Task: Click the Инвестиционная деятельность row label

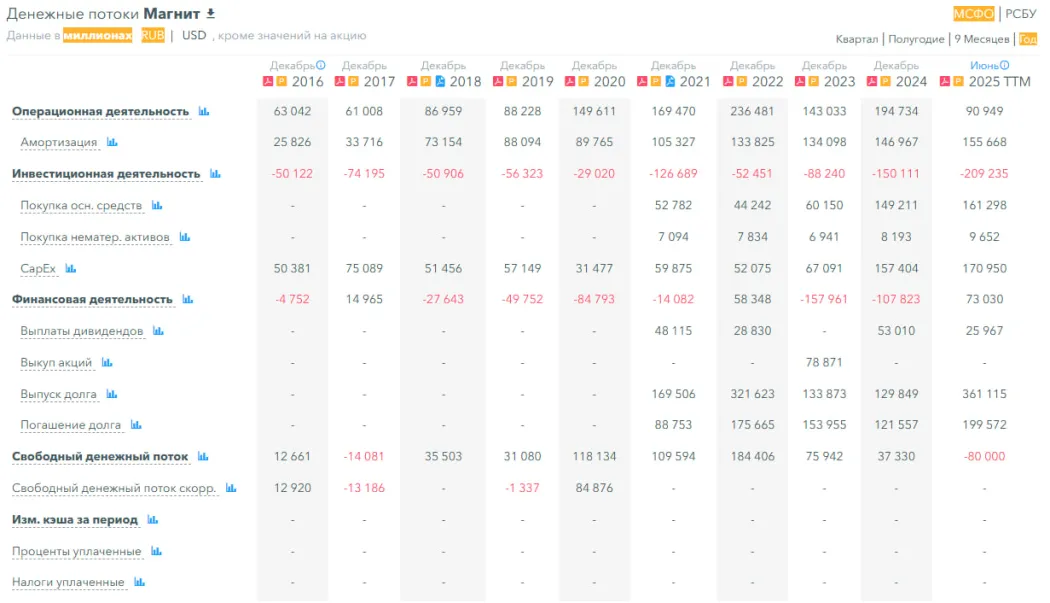Action: [x=106, y=174]
